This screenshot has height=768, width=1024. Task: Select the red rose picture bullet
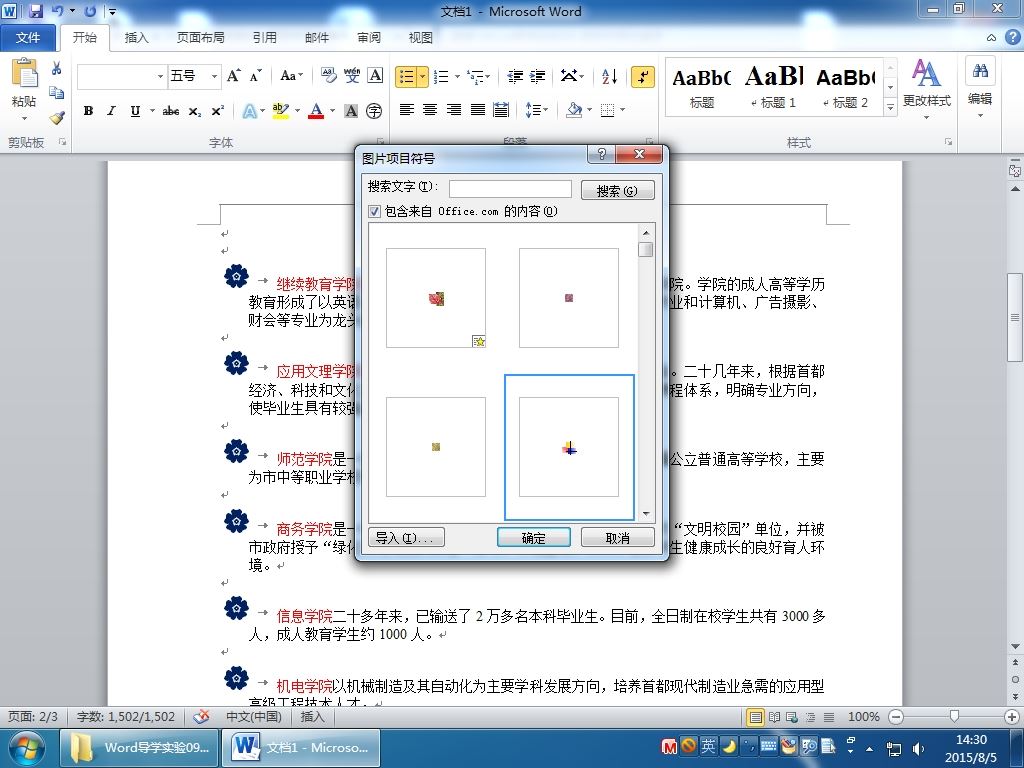(436, 298)
